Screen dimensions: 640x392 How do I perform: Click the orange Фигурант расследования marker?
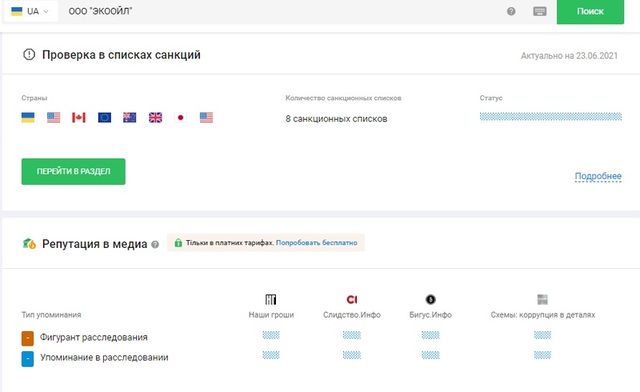point(28,339)
